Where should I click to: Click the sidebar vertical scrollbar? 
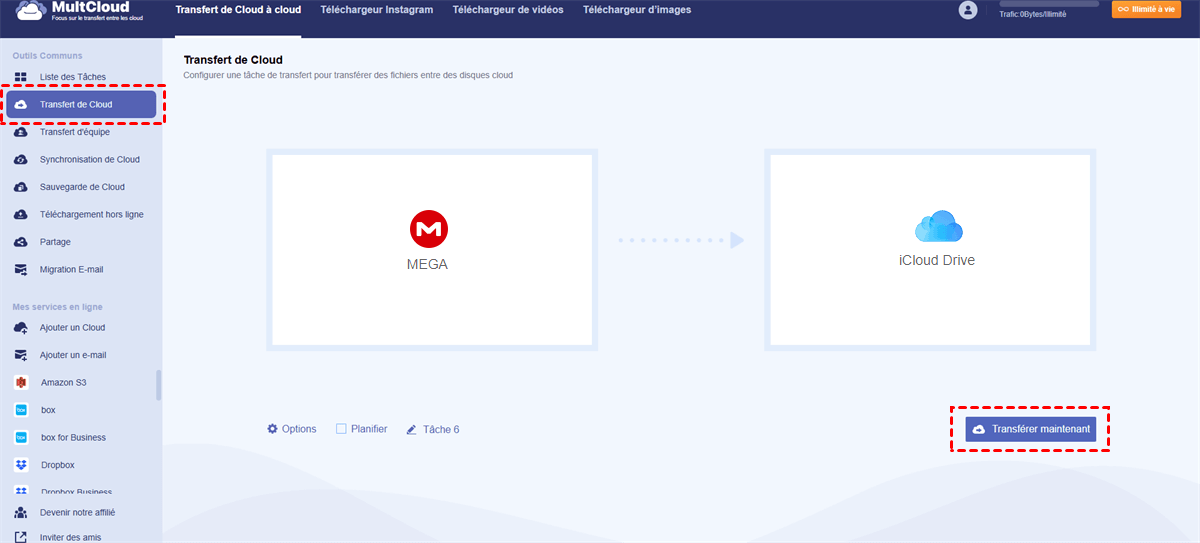click(158, 385)
